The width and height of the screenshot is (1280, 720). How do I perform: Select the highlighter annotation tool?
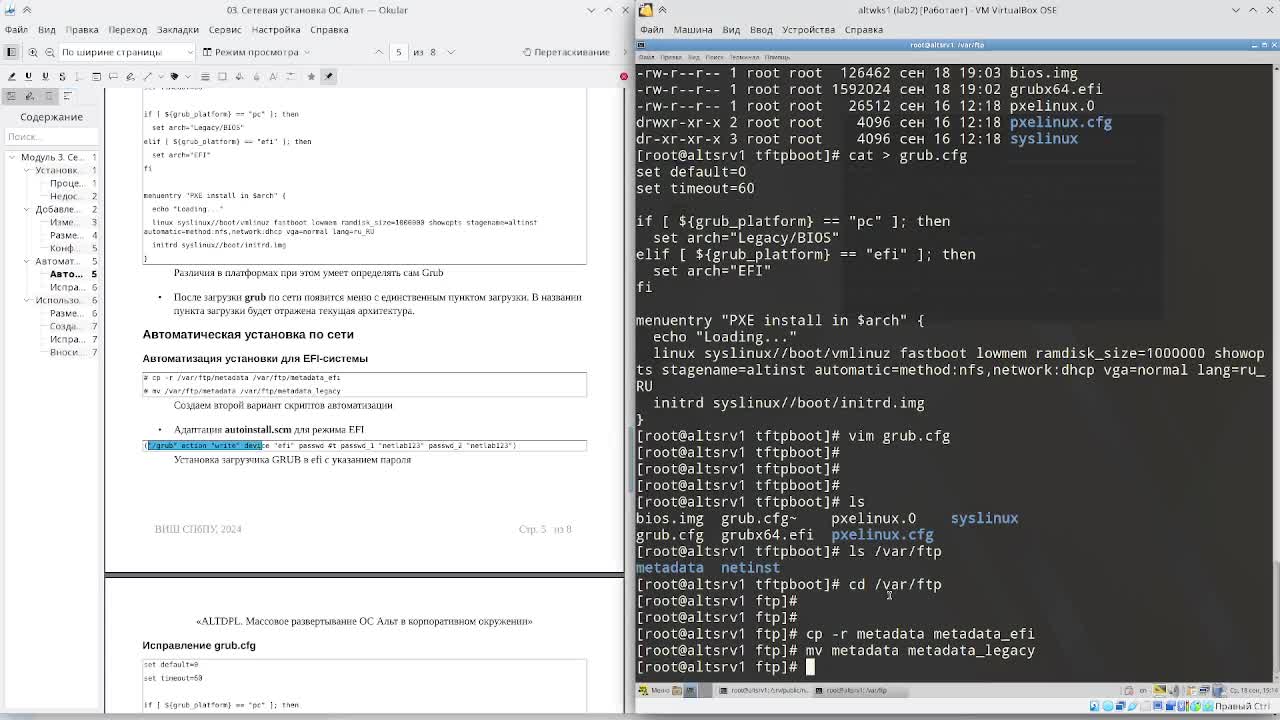tap(12, 76)
